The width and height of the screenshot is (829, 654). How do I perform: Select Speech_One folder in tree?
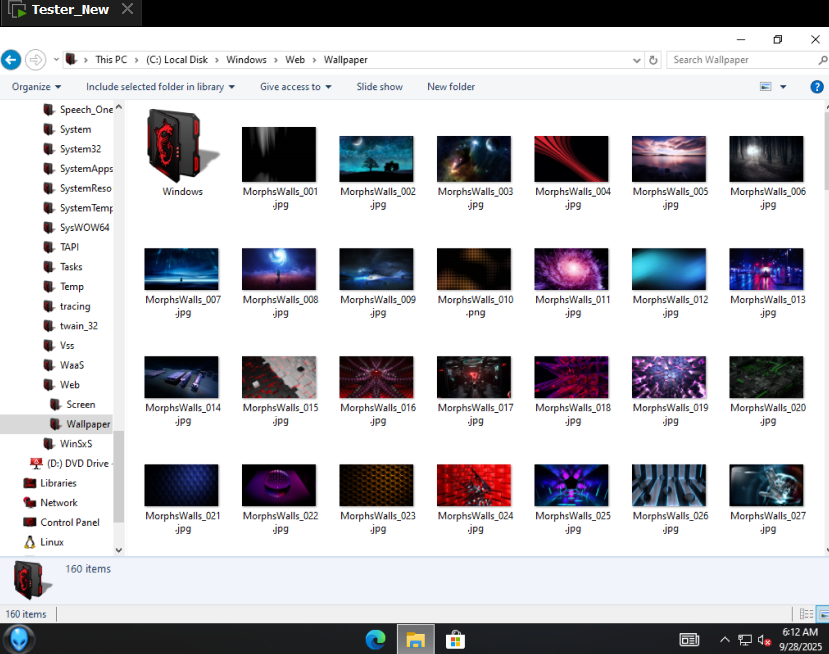pyautogui.click(x=86, y=109)
